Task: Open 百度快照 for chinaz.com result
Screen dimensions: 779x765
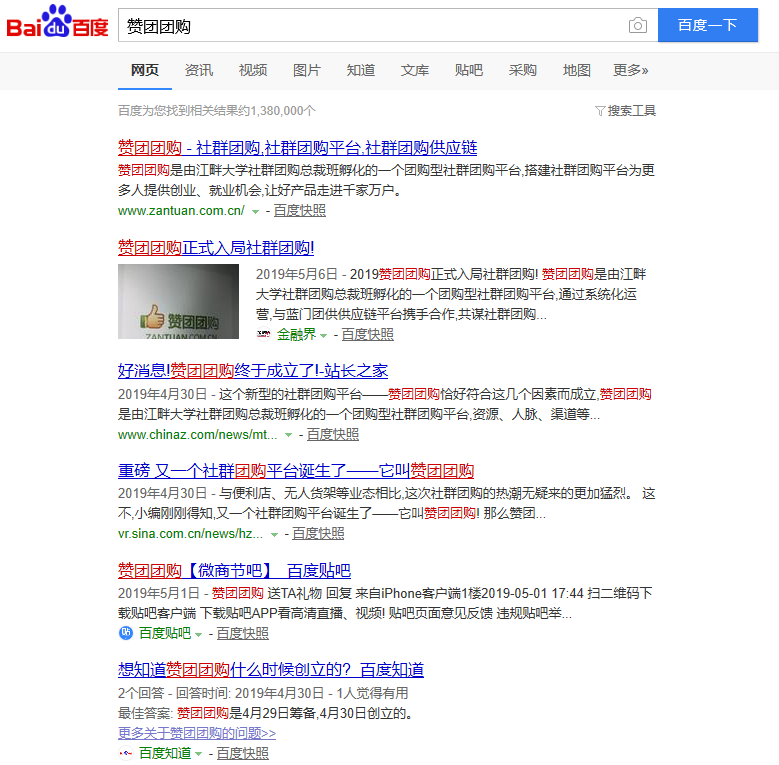Action: point(333,435)
